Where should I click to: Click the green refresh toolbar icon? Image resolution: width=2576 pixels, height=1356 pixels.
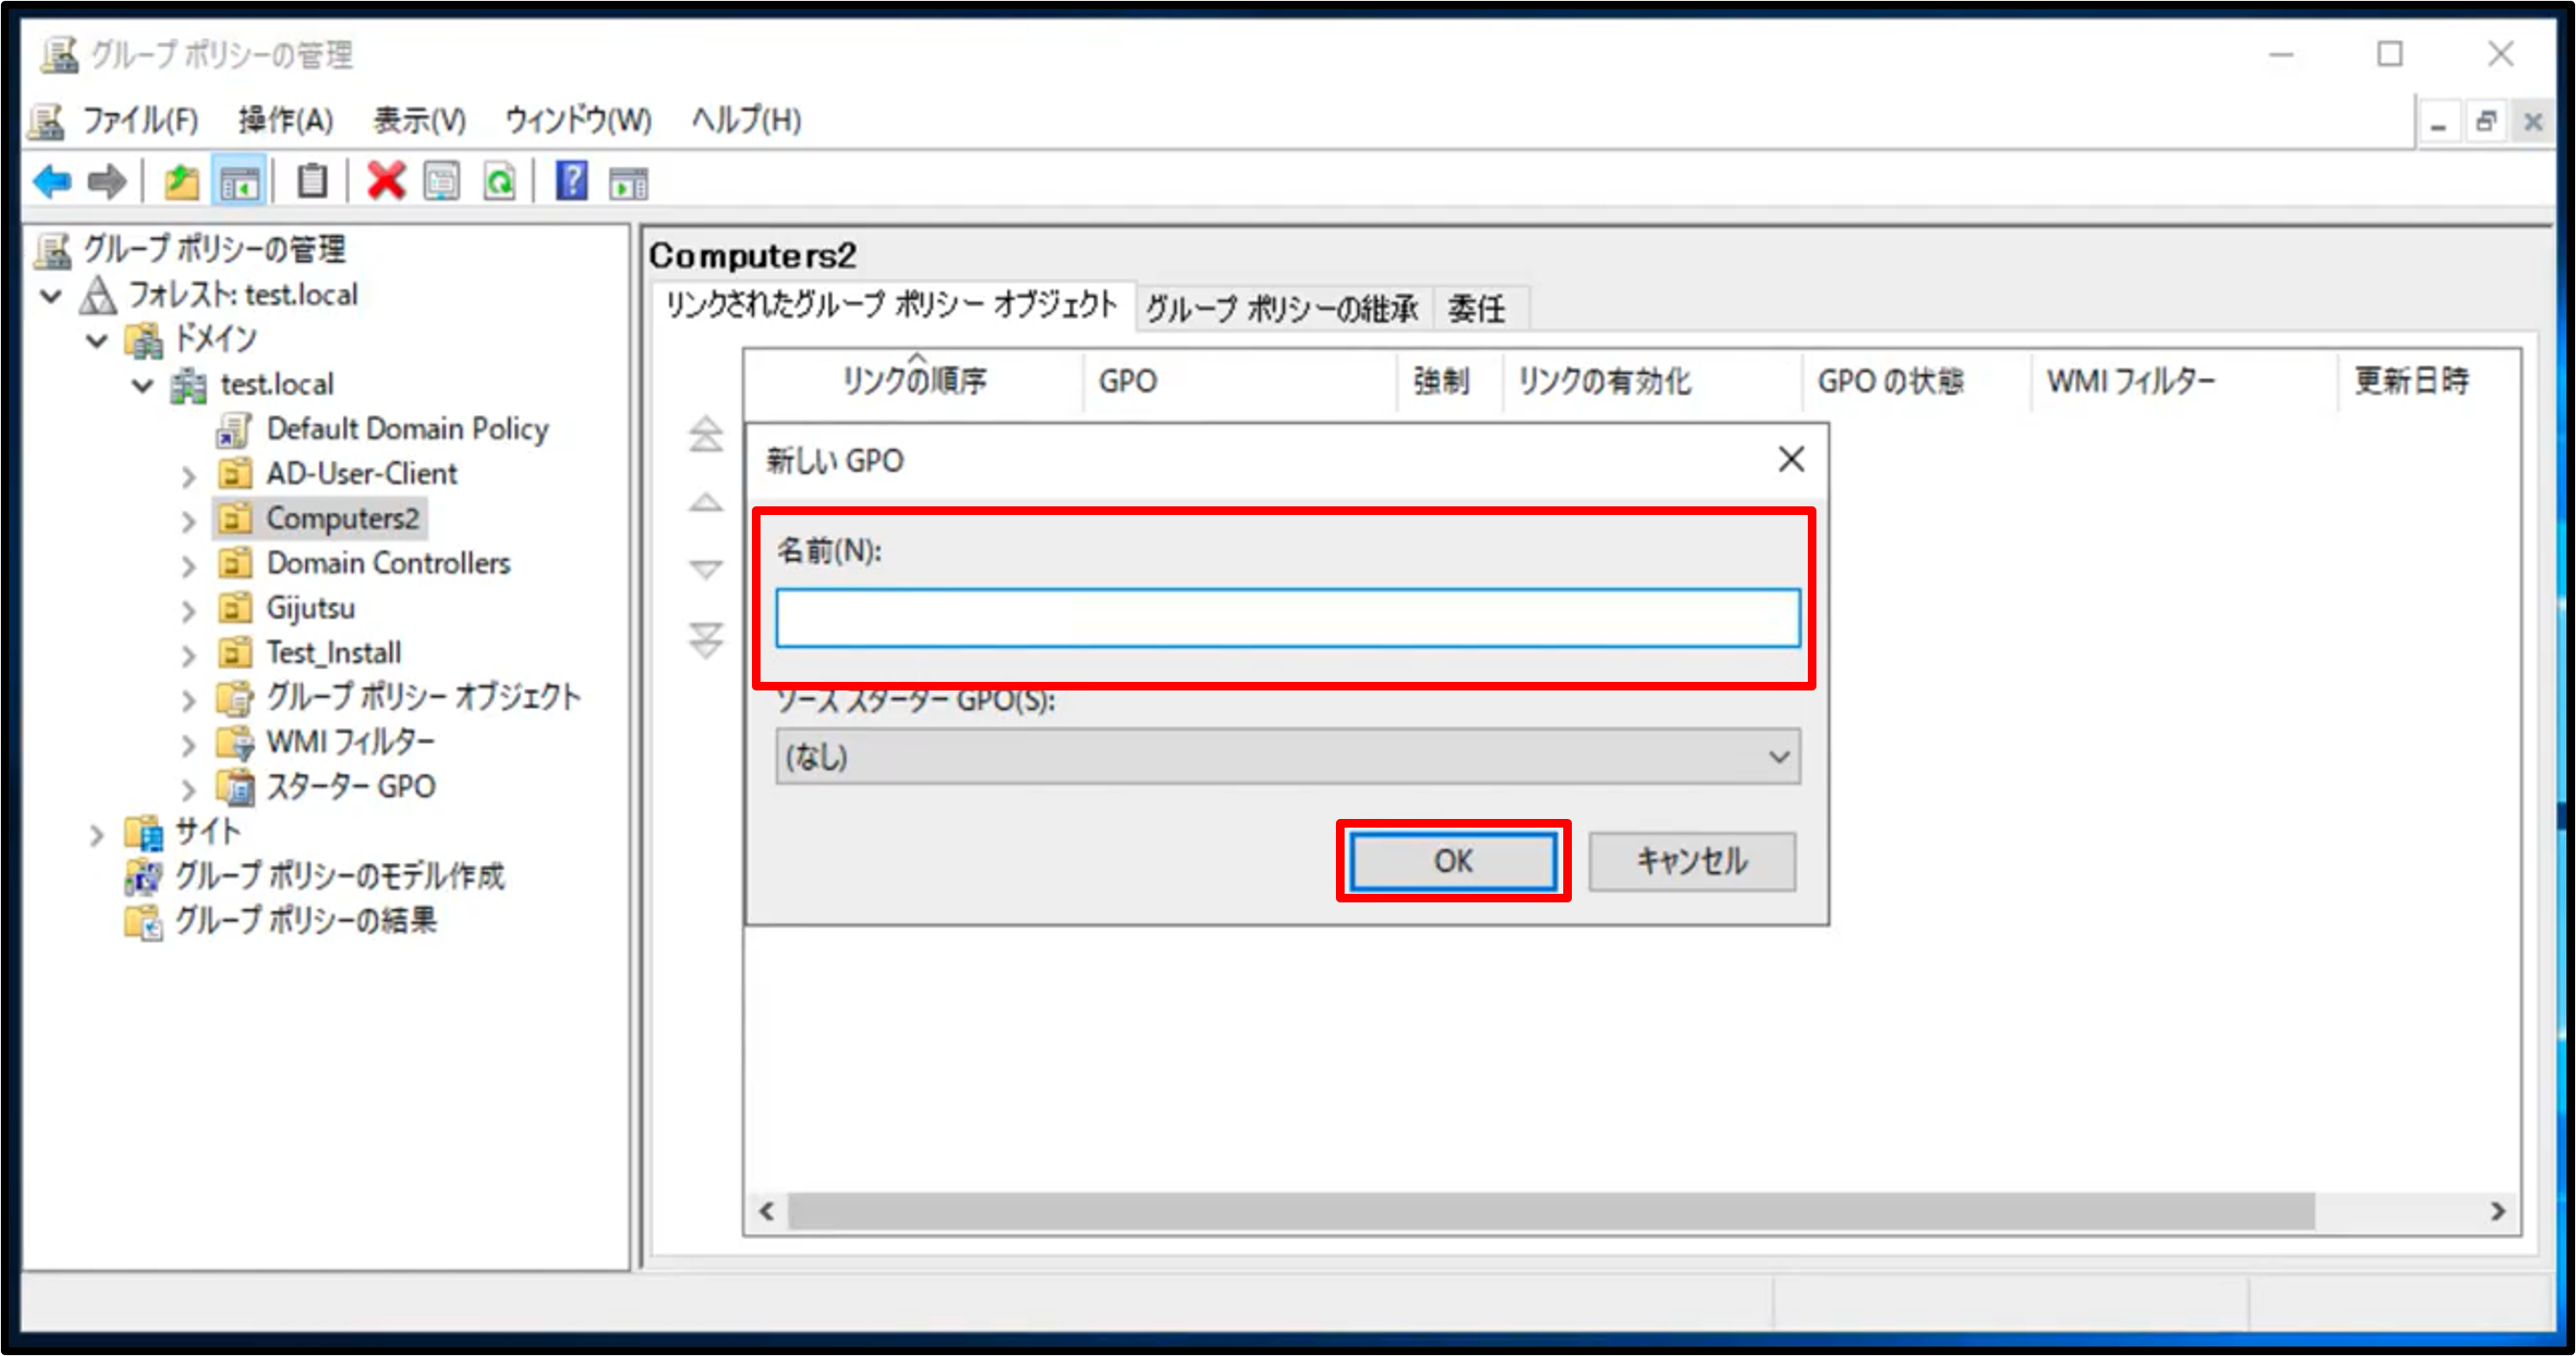tap(498, 182)
